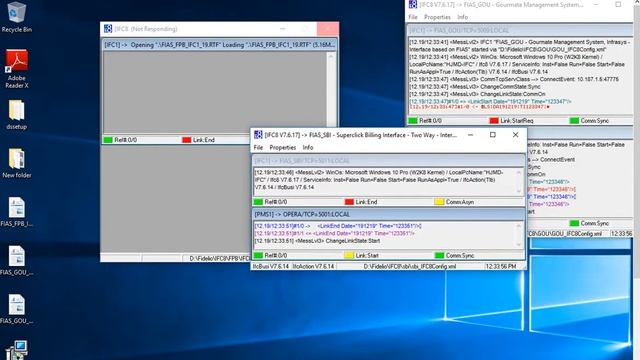Click ChangeLinkState:CommOn log line in GOU window

[x=478, y=94]
